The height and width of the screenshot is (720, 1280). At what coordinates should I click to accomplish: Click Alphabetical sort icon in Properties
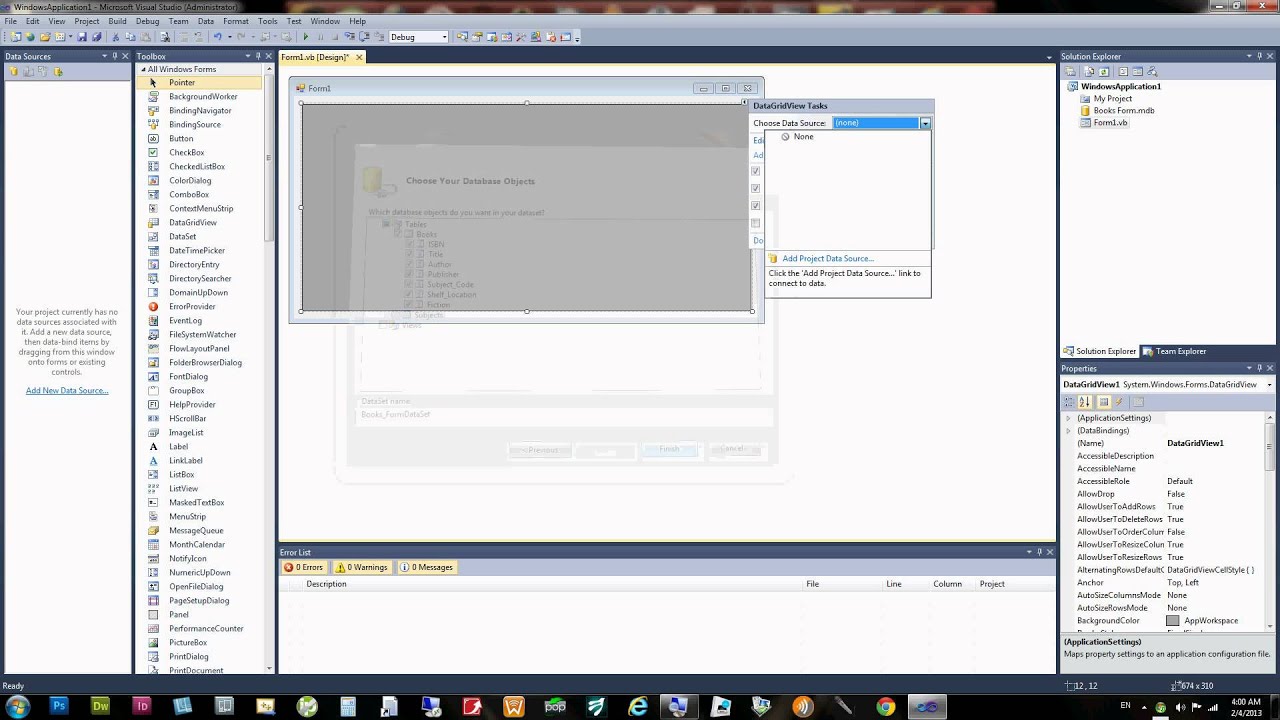coord(1085,402)
